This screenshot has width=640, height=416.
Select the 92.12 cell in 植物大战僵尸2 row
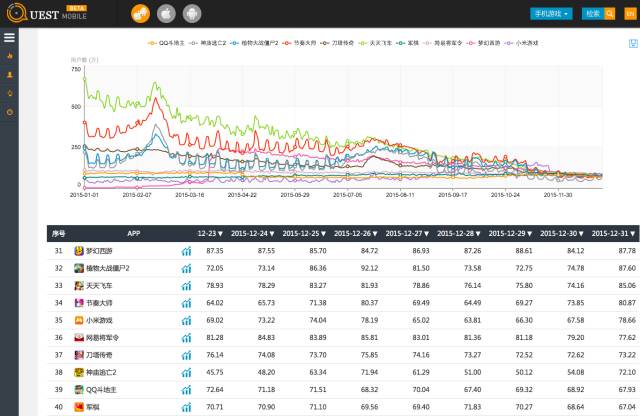point(369,268)
